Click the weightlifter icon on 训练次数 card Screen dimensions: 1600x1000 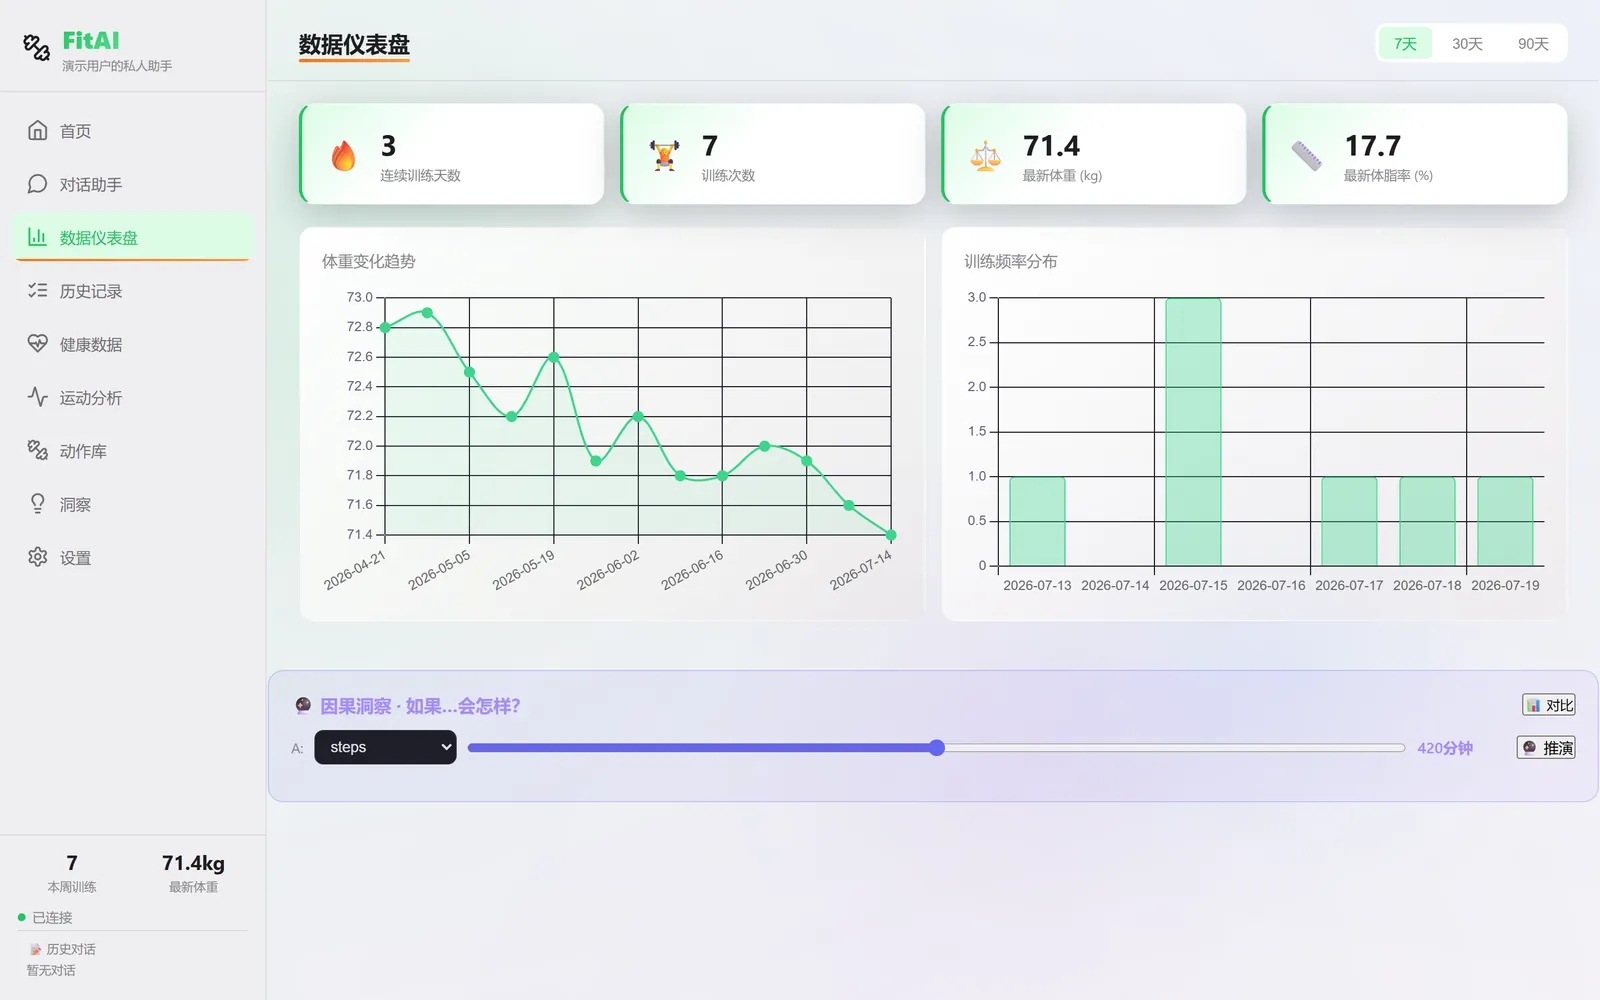(664, 155)
